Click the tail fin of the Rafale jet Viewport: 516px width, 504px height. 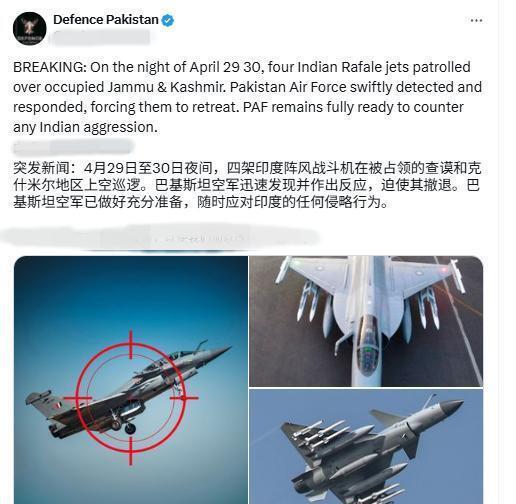click(x=40, y=399)
